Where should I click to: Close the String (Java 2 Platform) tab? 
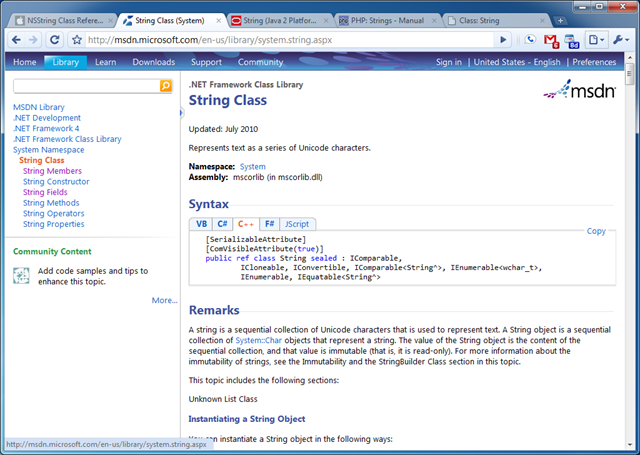click(326, 20)
